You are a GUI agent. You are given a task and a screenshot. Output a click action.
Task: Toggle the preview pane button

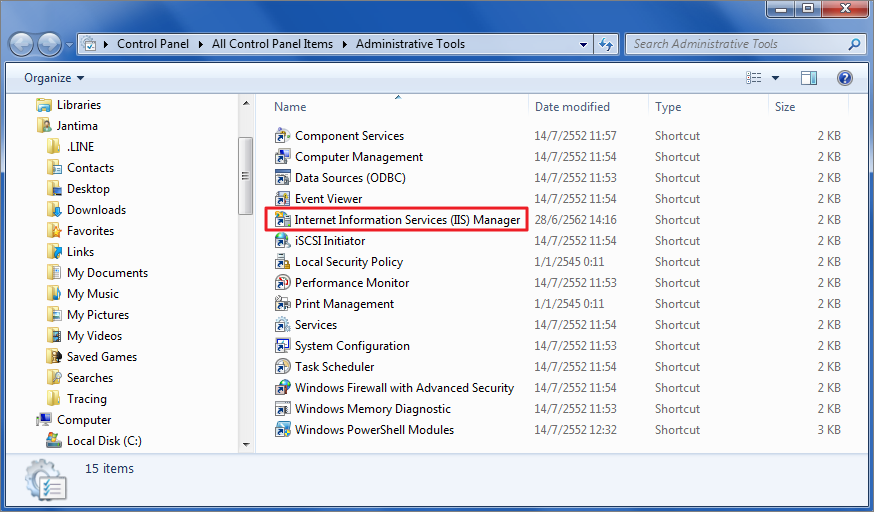(x=809, y=78)
